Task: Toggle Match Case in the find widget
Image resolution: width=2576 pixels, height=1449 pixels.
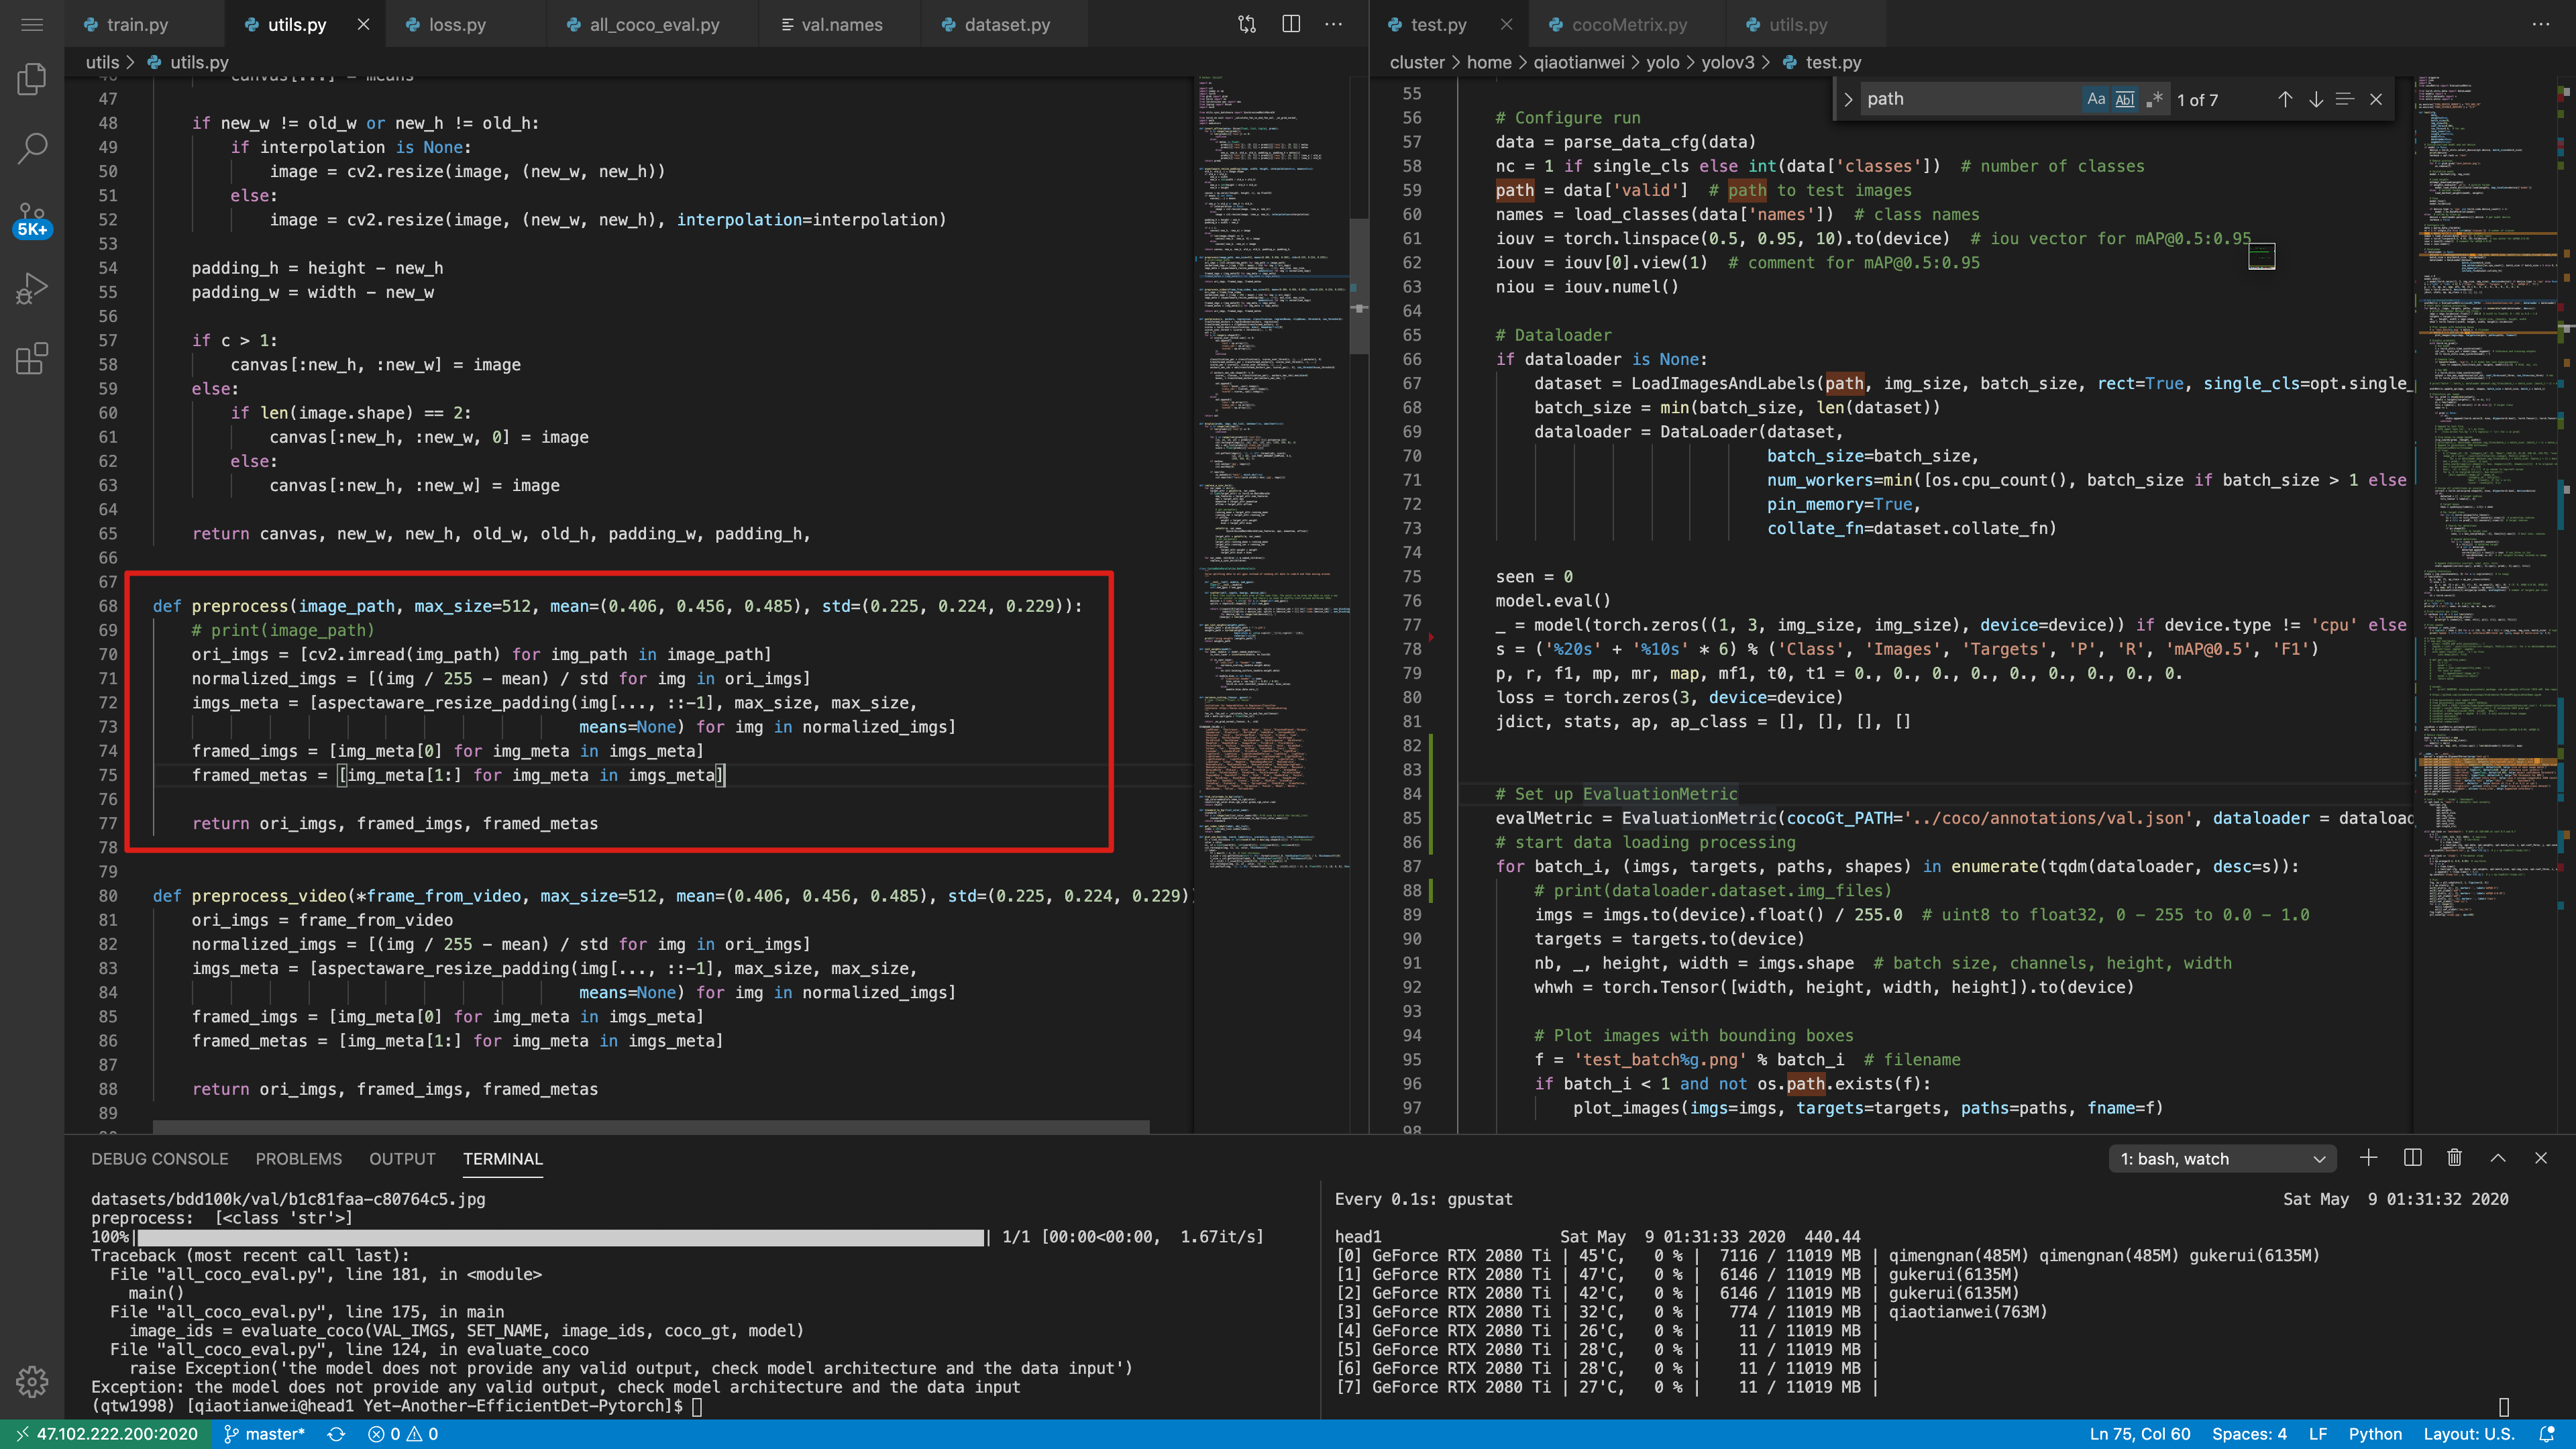Action: pos(2097,99)
